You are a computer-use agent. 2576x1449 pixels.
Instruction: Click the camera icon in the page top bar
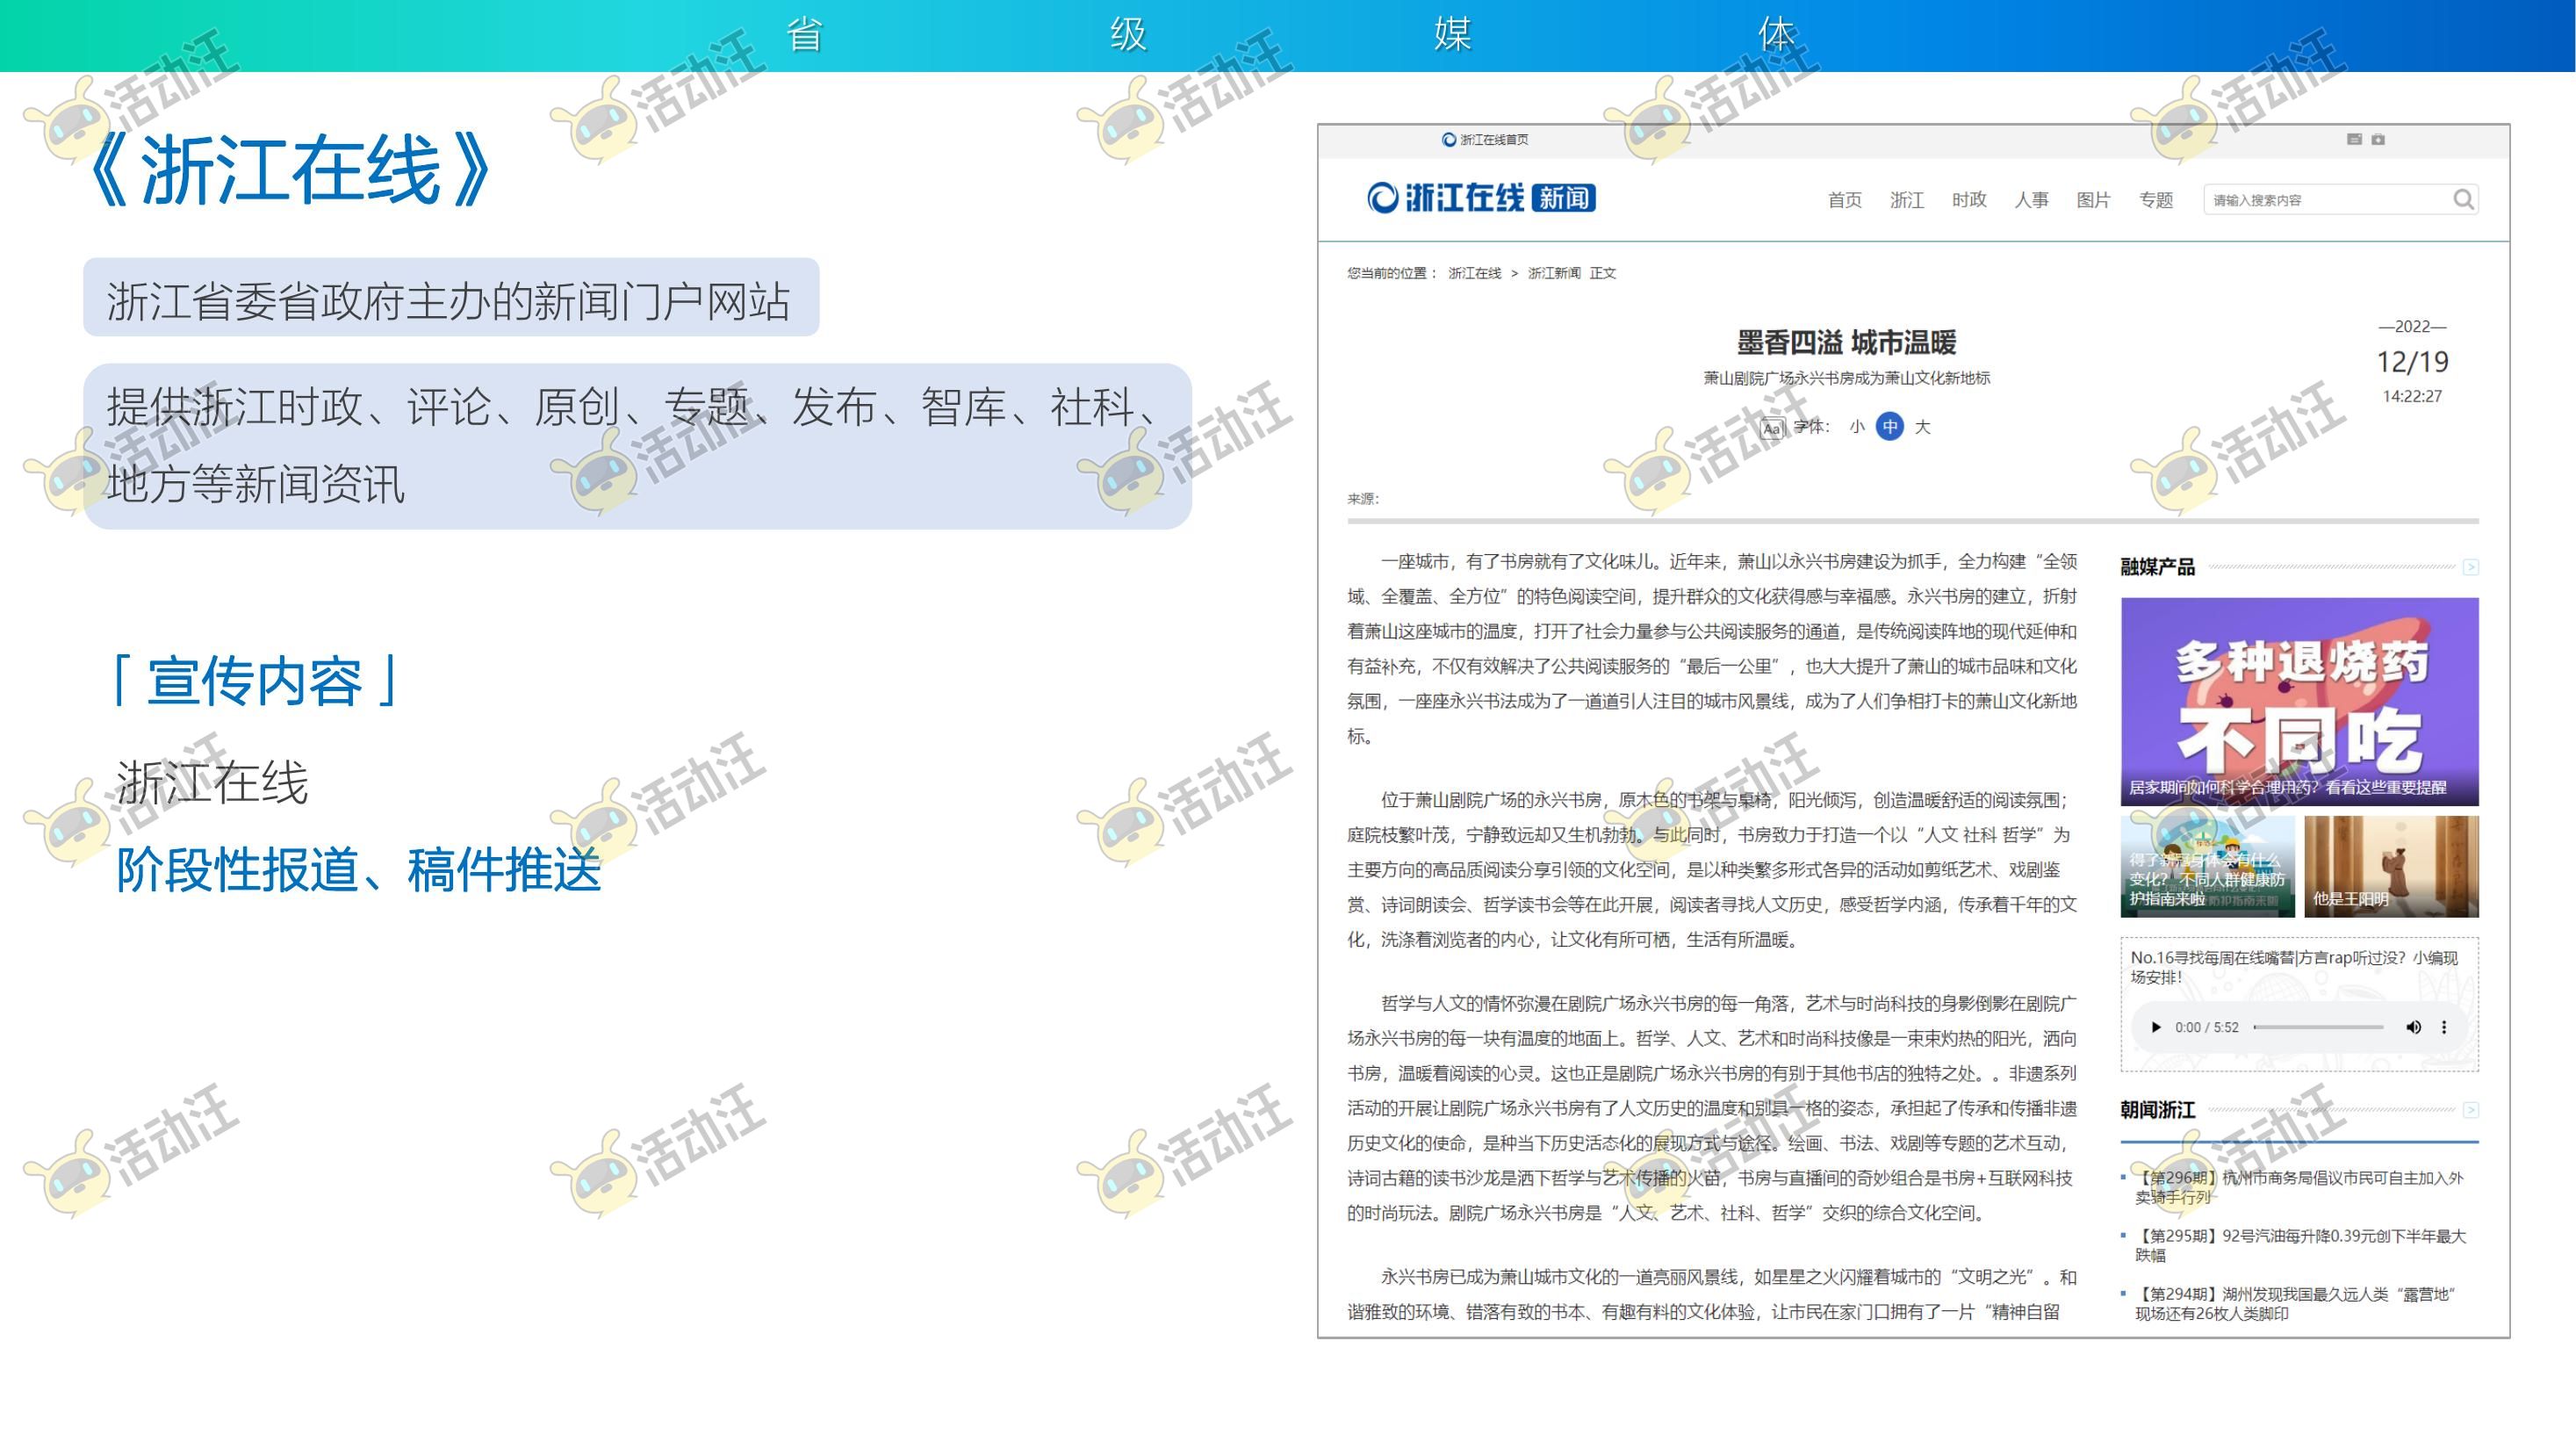point(2378,139)
